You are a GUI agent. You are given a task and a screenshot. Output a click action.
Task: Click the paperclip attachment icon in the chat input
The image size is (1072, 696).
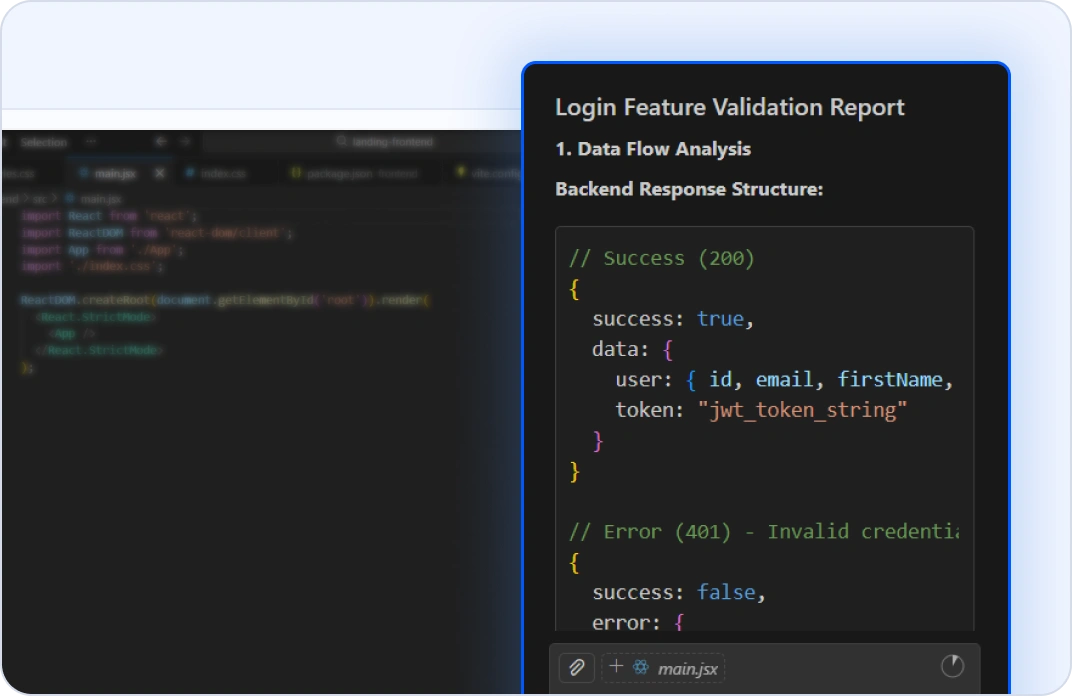(576, 667)
